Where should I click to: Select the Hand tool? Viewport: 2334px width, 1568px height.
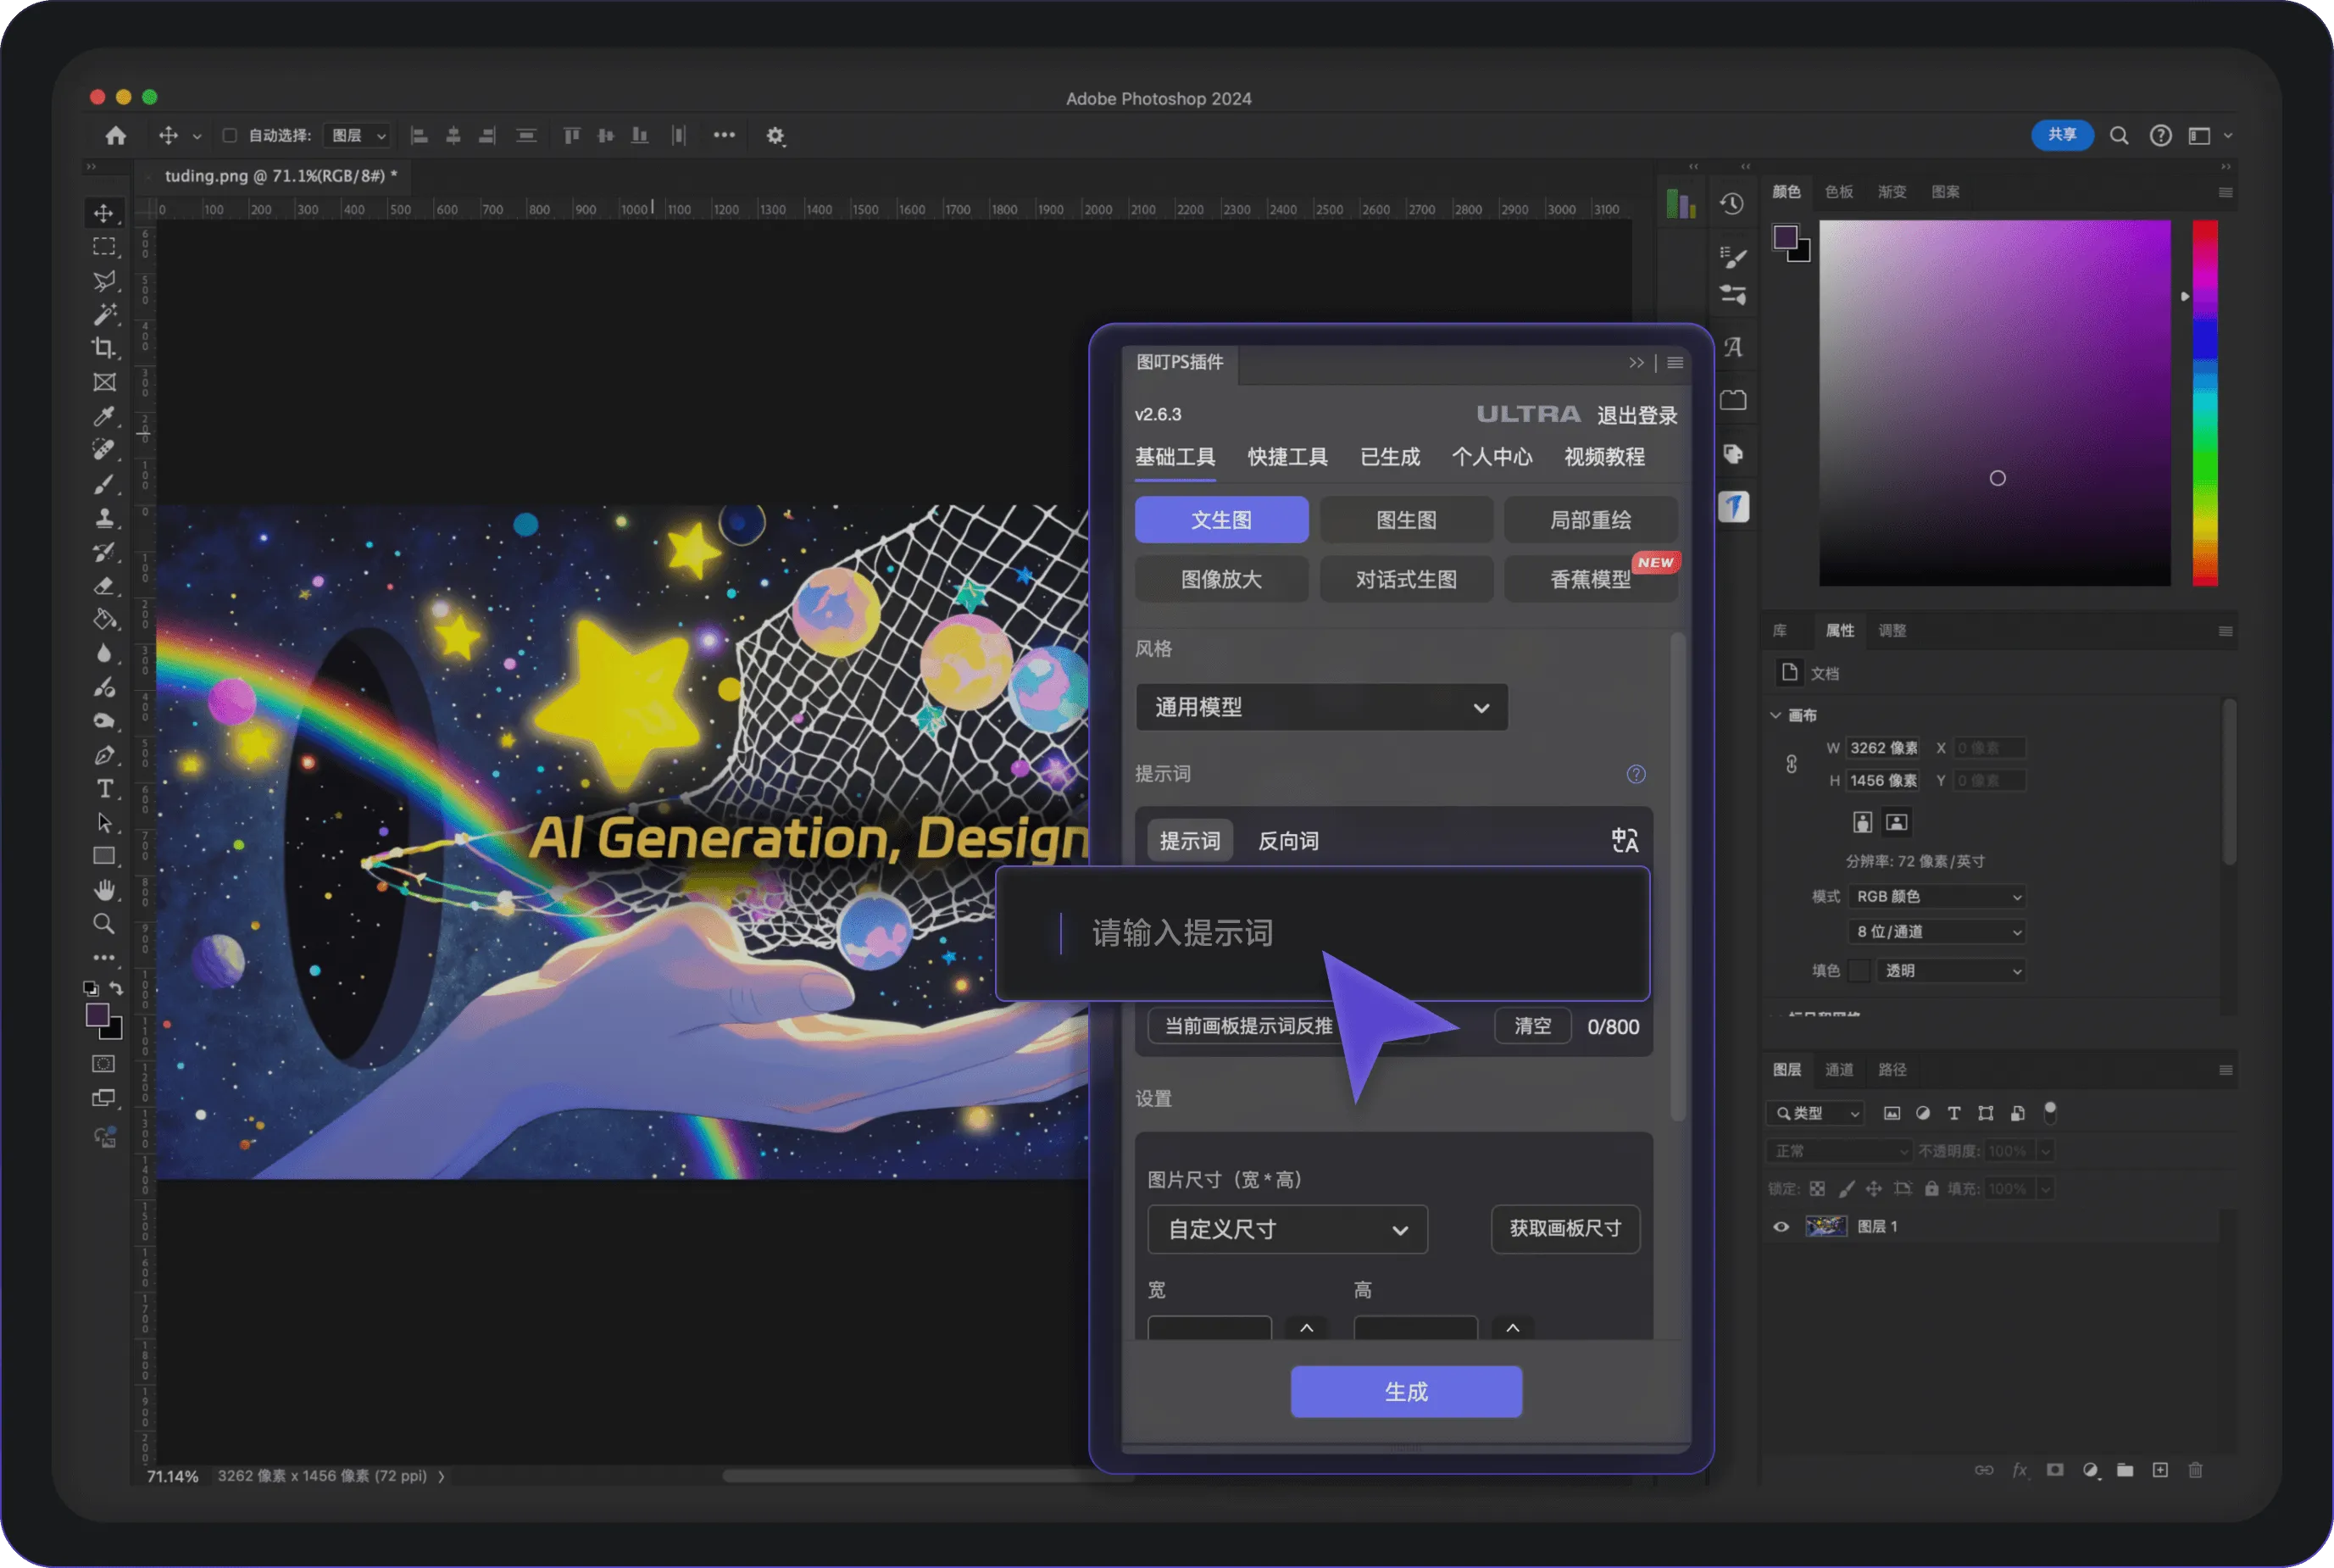pyautogui.click(x=104, y=889)
